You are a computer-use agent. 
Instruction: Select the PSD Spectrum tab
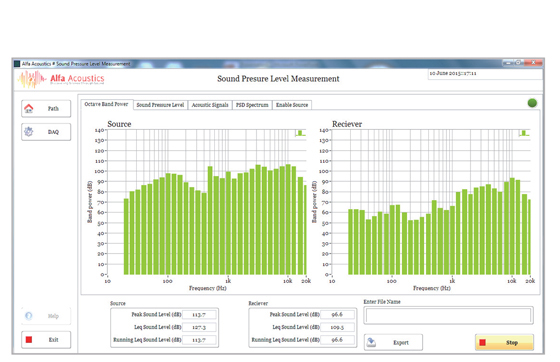tap(252, 105)
